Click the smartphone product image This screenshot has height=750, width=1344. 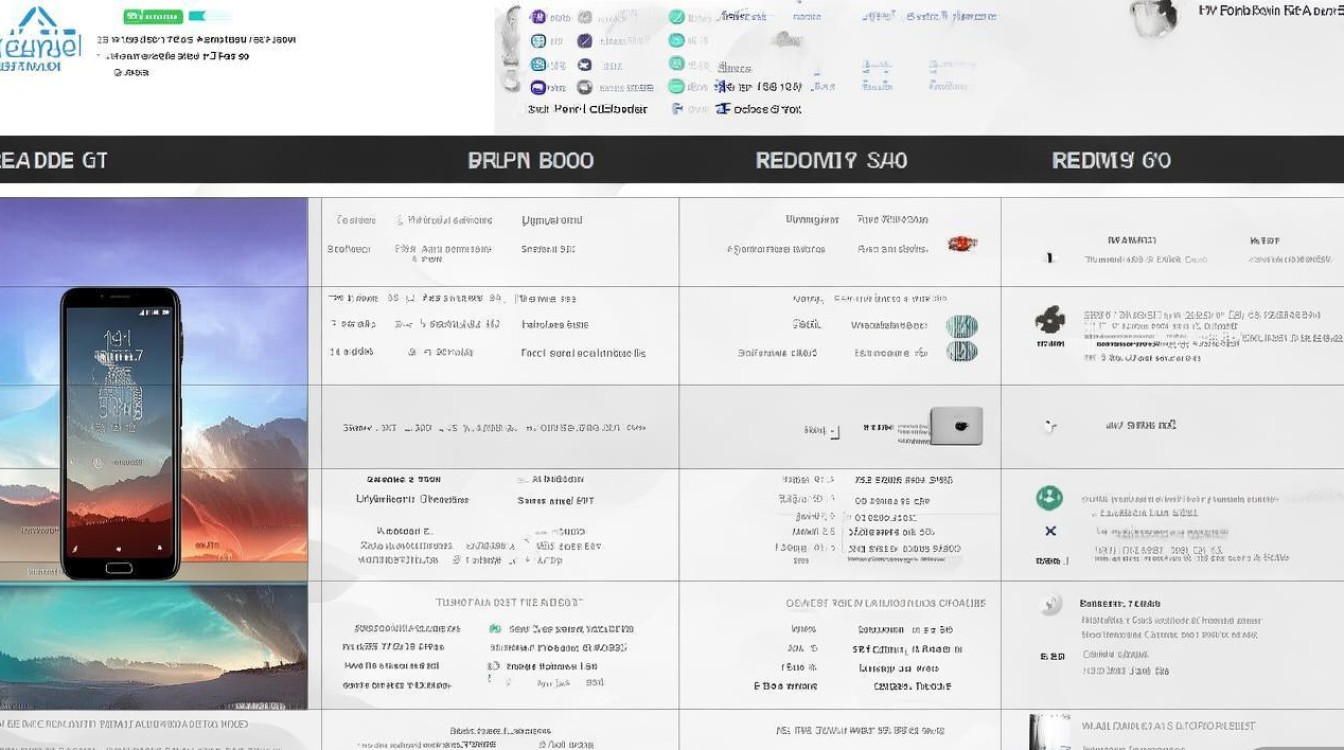coord(120,432)
